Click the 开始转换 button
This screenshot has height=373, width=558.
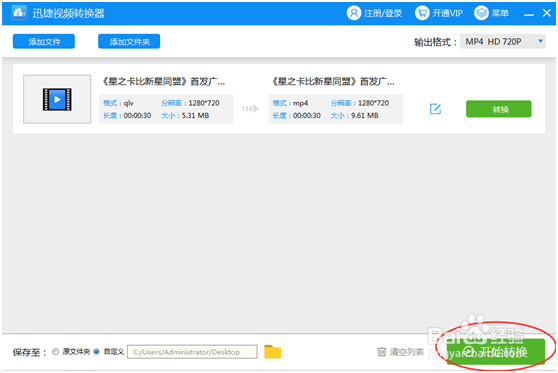pyautogui.click(x=496, y=352)
